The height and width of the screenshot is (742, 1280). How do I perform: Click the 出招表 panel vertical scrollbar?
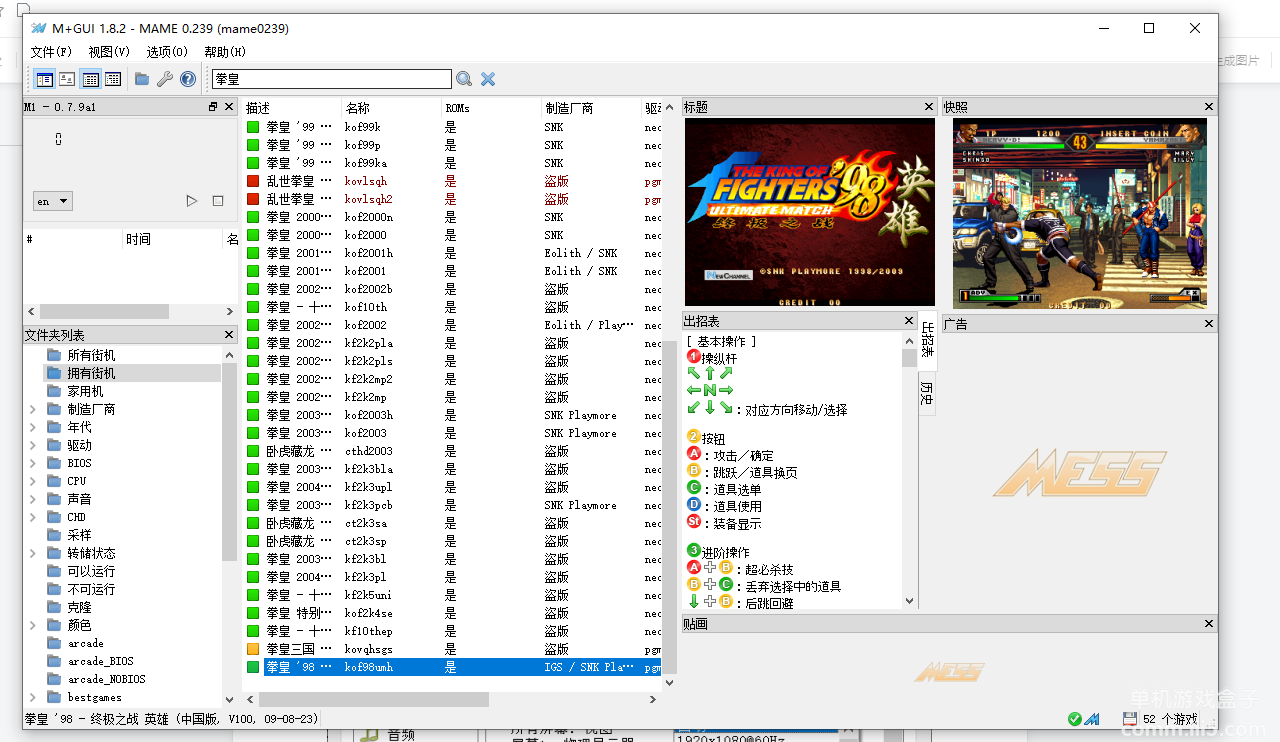909,358
